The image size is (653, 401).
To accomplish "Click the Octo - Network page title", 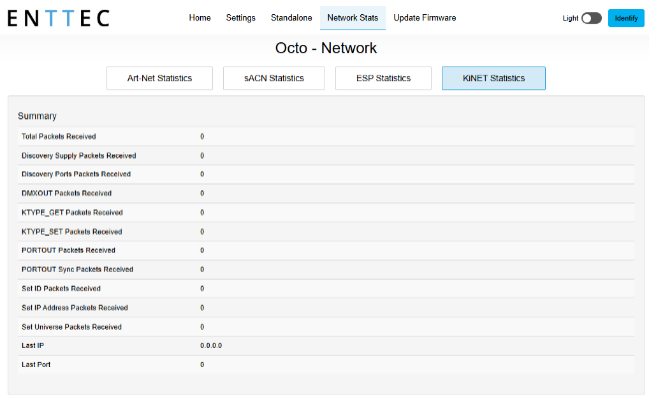I will point(326,48).
